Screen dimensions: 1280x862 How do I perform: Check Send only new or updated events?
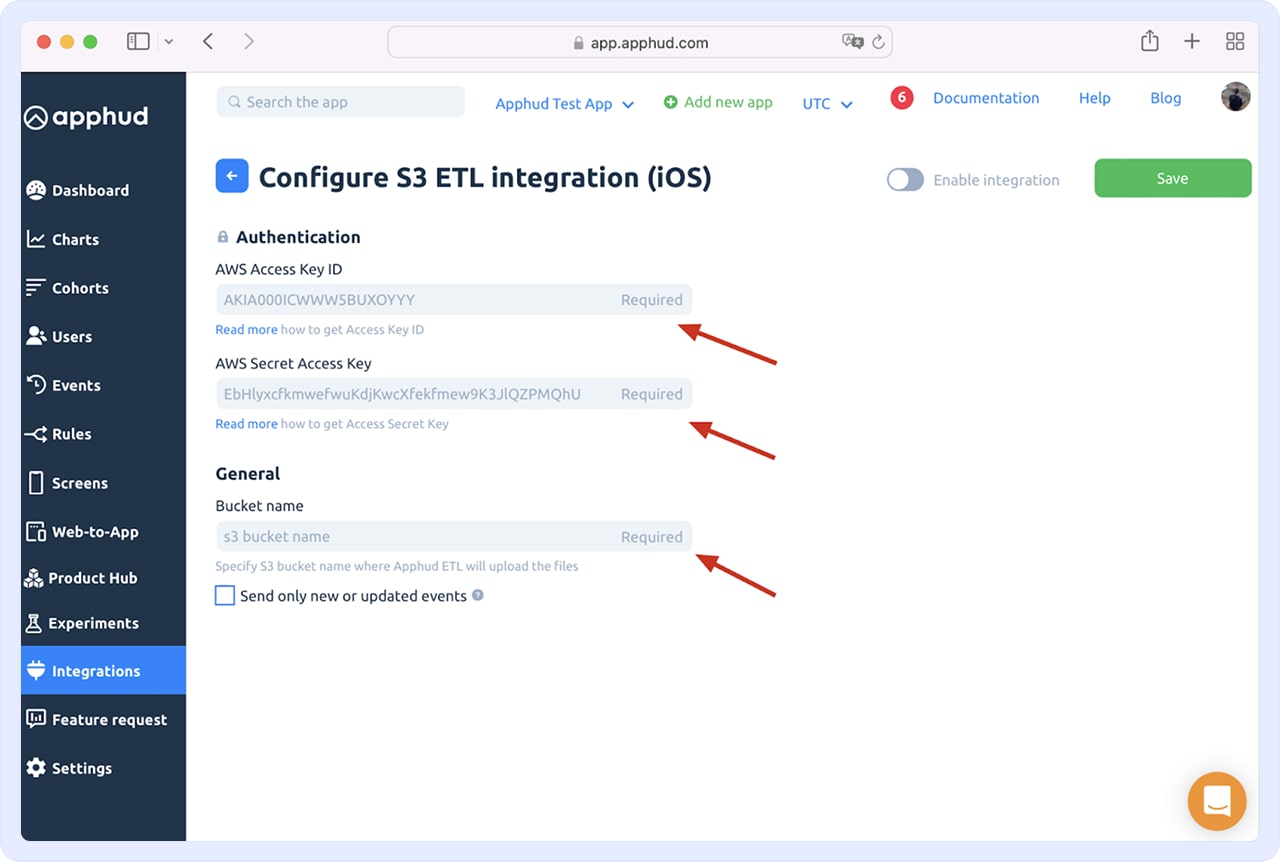(225, 596)
